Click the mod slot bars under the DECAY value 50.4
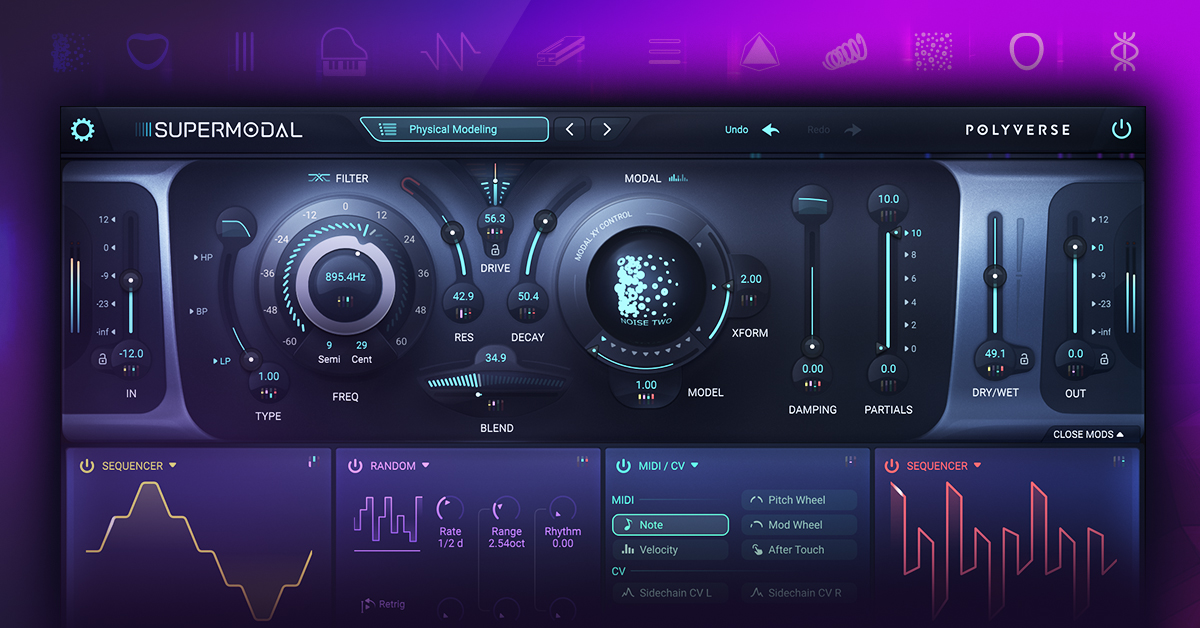The image size is (1200, 628). tap(528, 313)
